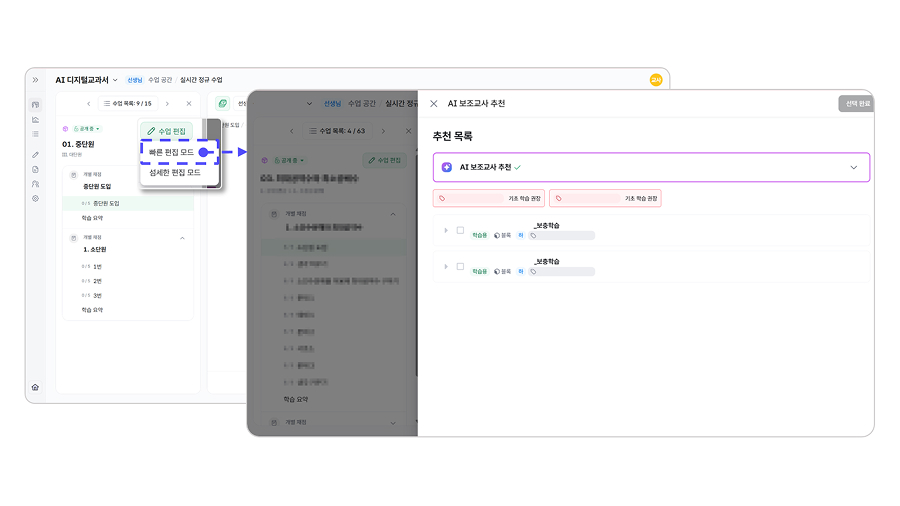The height and width of the screenshot is (506, 900).
Task: Close the AI 보조교사 추천 panel
Action: pos(433,103)
